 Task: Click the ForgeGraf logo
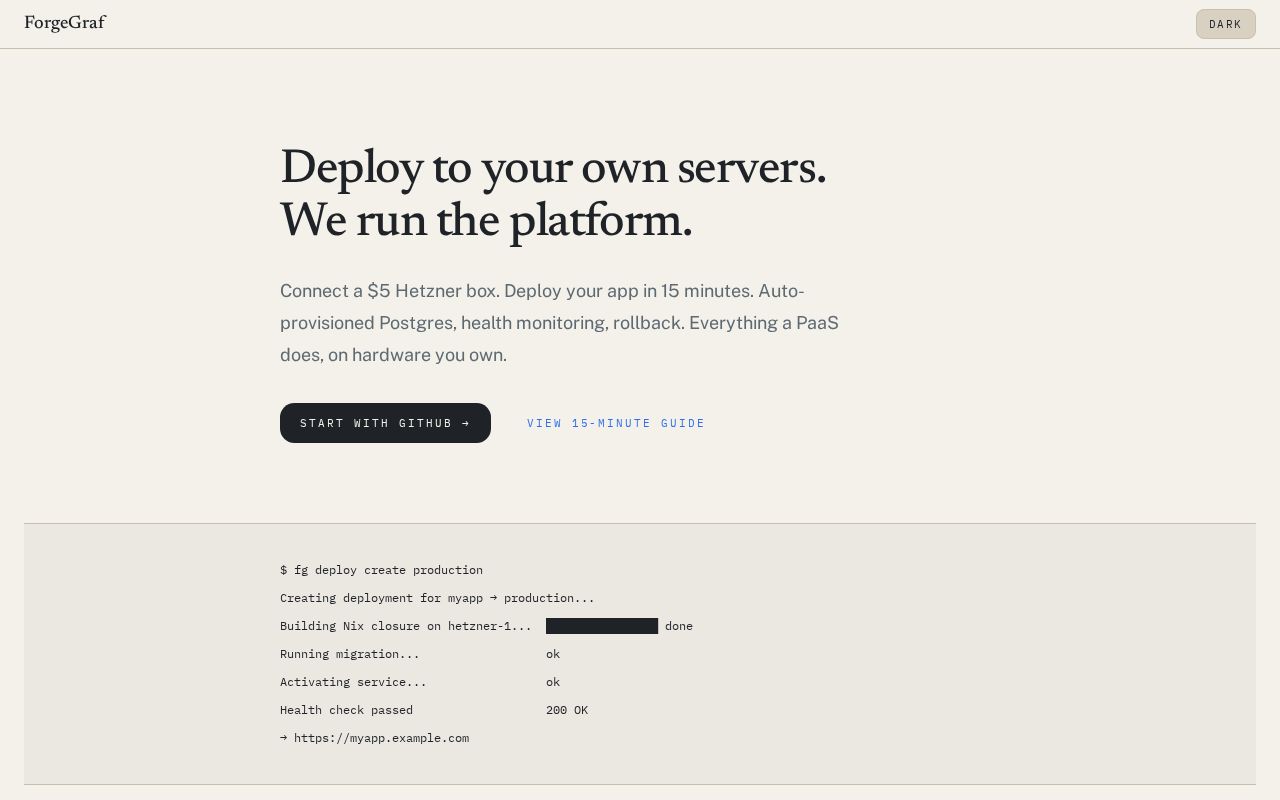point(65,23)
